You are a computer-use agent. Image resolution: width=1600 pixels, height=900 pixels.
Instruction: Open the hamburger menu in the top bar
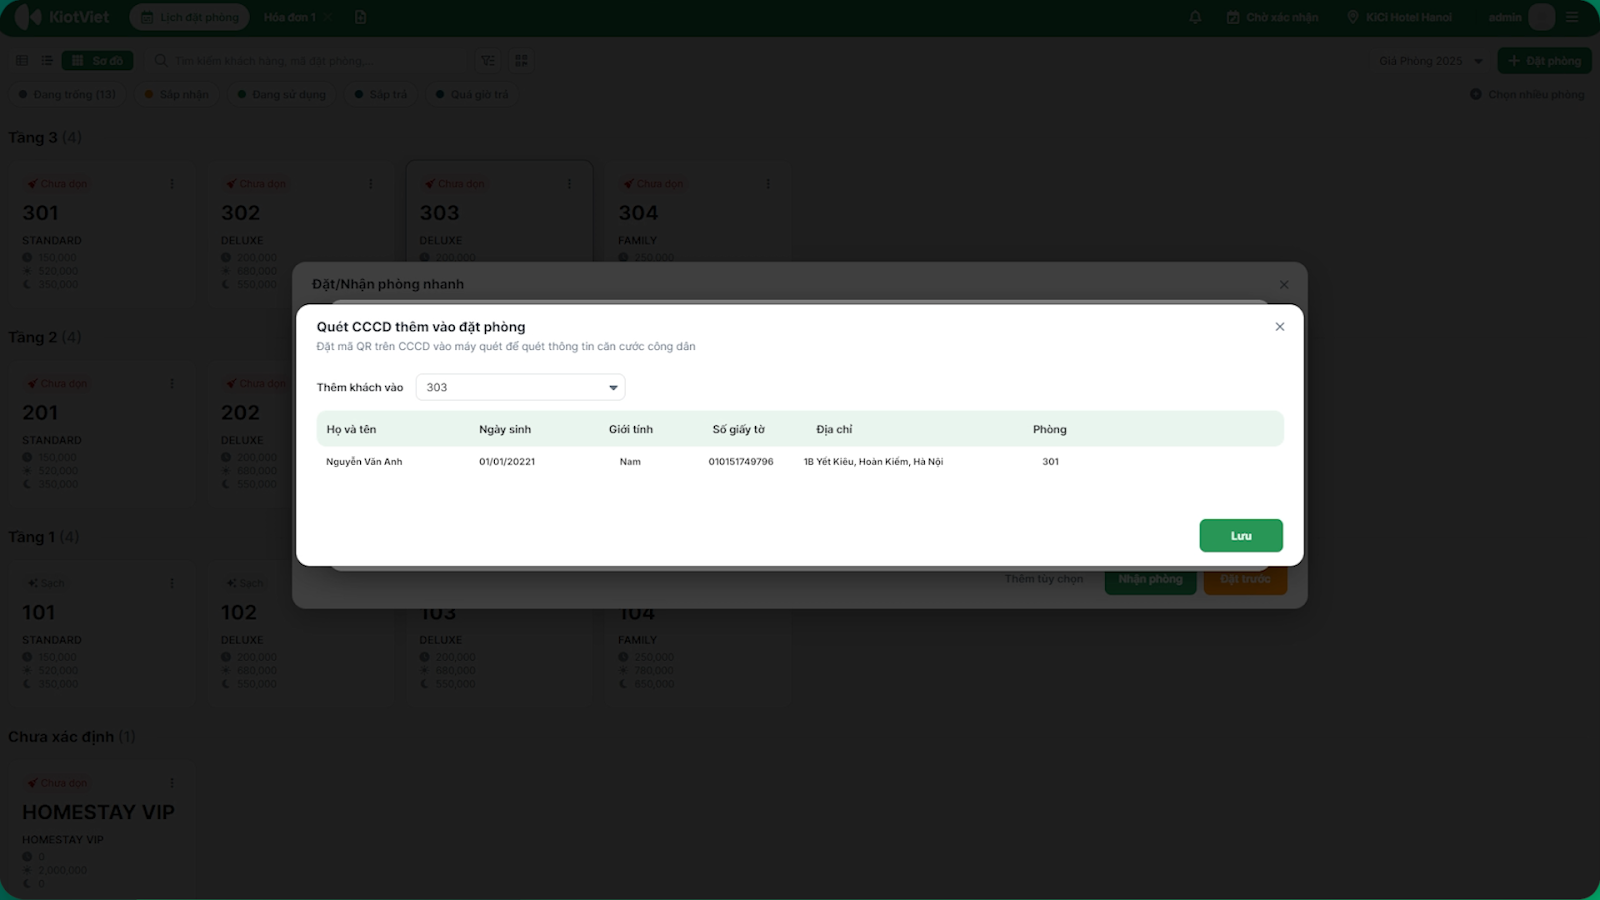pyautogui.click(x=1573, y=17)
